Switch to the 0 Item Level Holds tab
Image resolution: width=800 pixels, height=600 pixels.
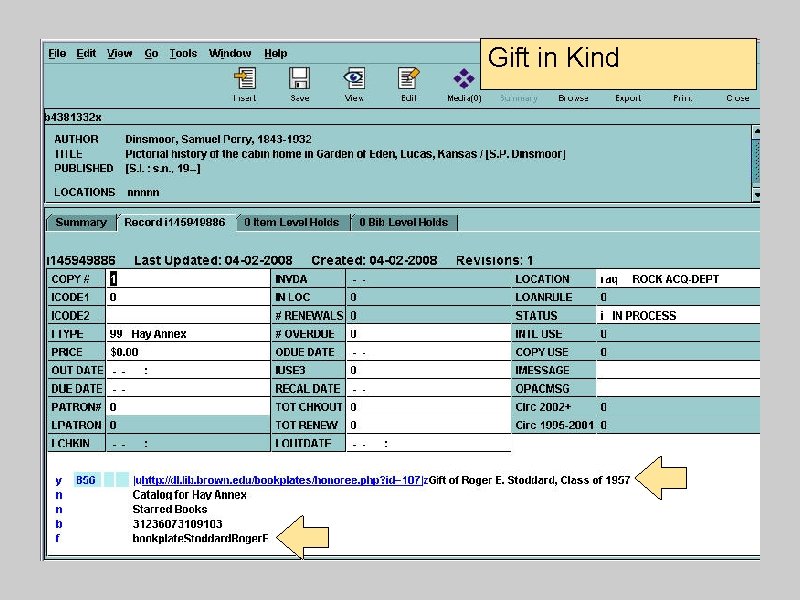coord(292,222)
